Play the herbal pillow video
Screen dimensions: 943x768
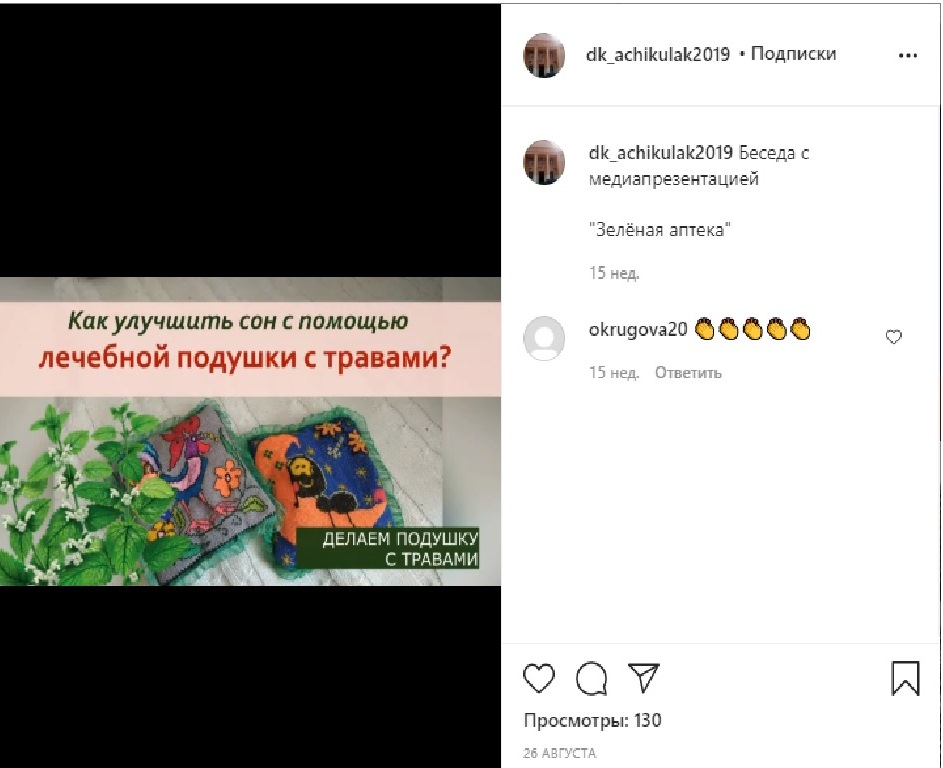(250, 431)
